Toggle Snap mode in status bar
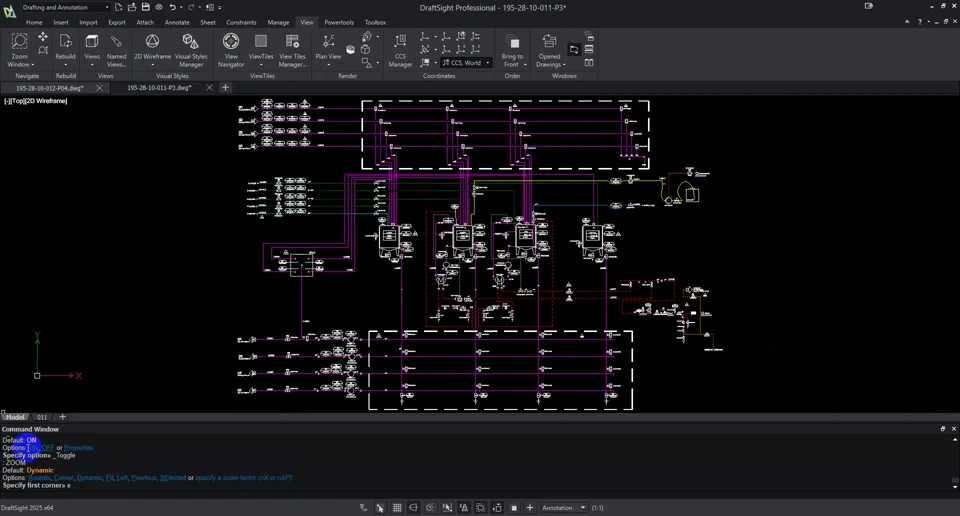Image resolution: width=960 pixels, height=516 pixels. pos(380,508)
